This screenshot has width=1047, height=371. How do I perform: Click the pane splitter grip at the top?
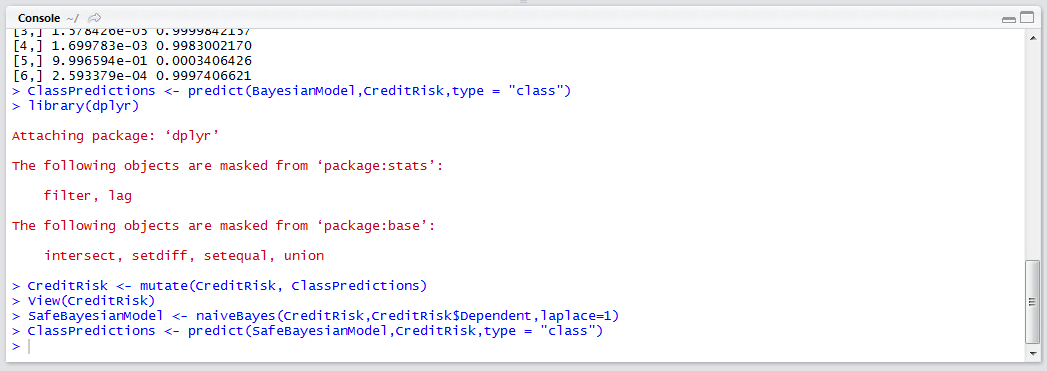point(524,2)
